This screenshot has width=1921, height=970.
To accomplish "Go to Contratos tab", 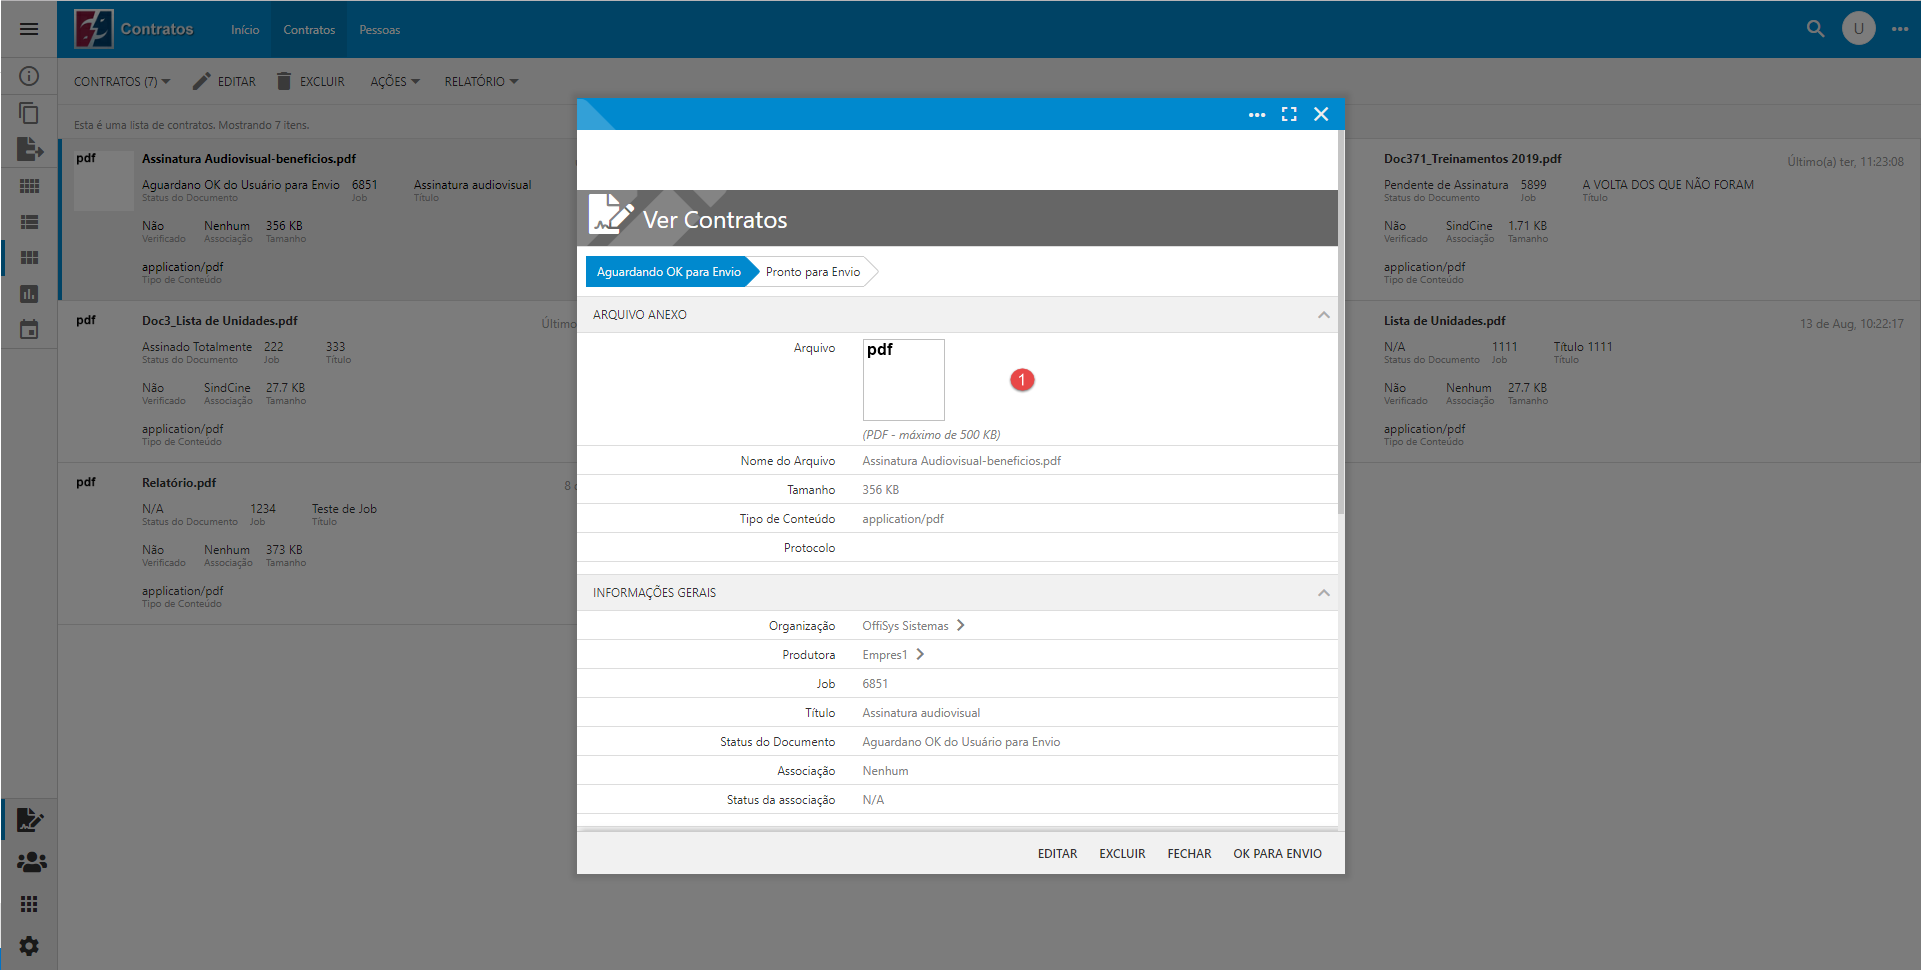I will coord(309,30).
